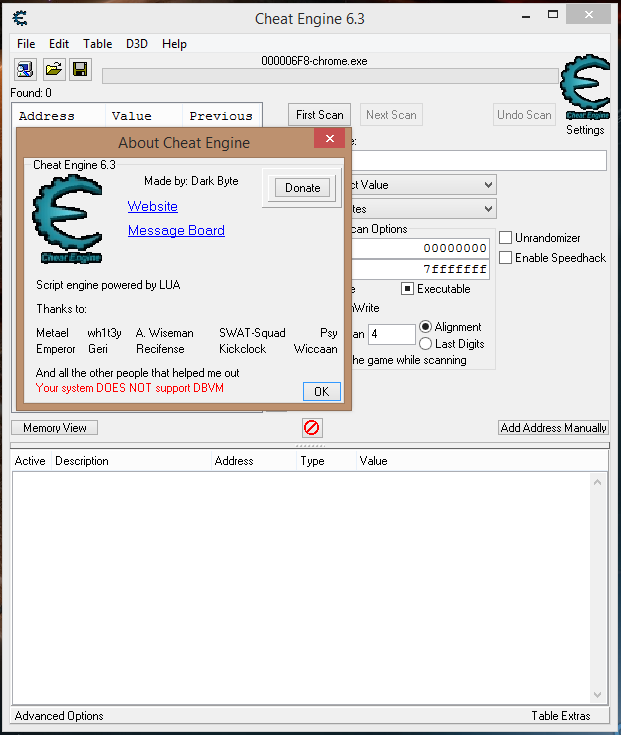Select the Last Digits radio button

[425, 344]
